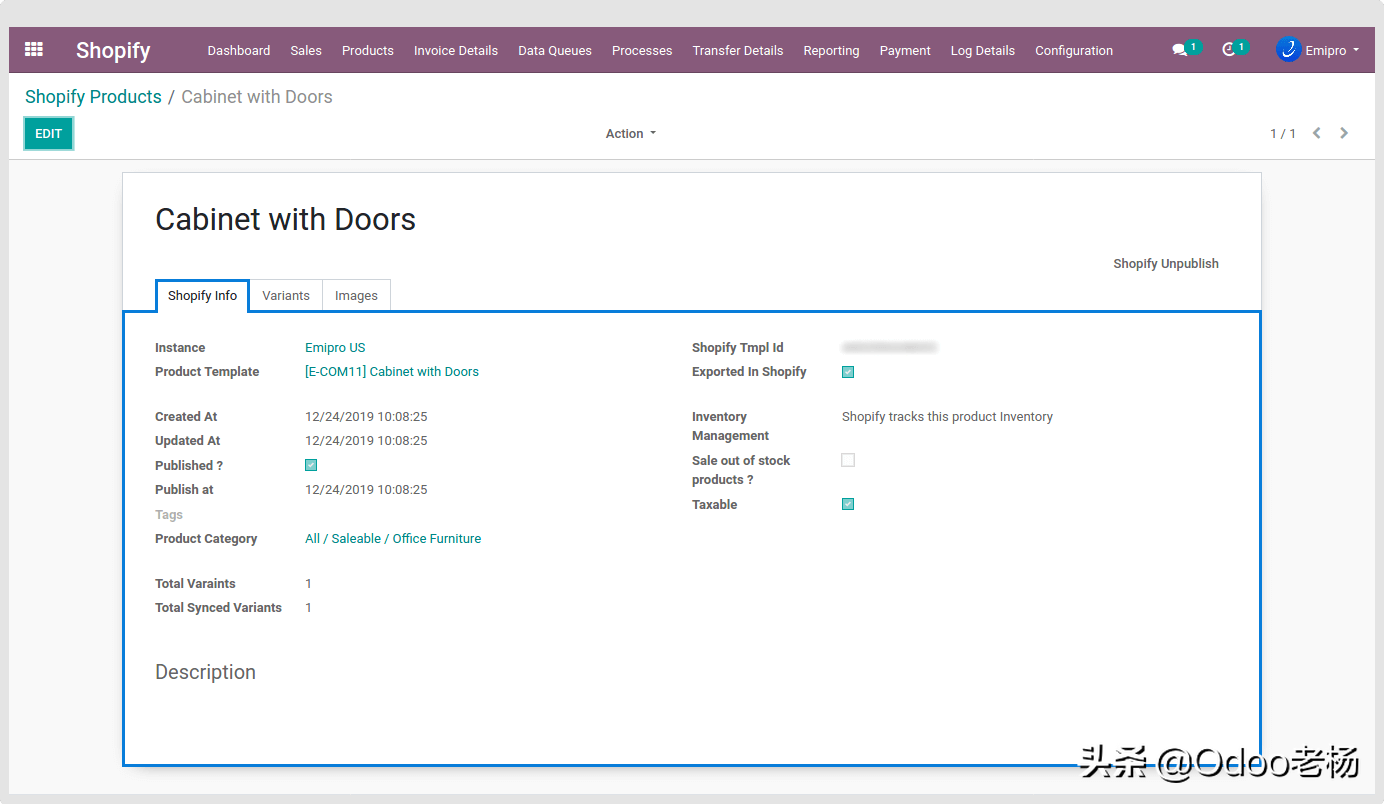Click the blurred Shopify Tmpl Id value
Viewport: 1384px width, 804px height.
click(x=889, y=348)
